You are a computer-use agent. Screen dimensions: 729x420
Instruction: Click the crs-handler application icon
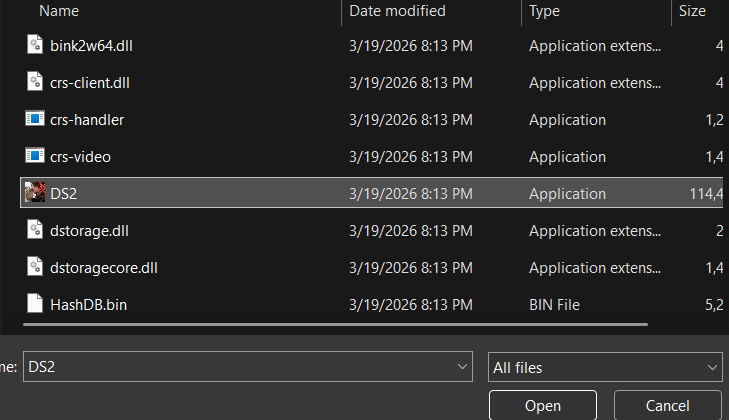[35, 119]
